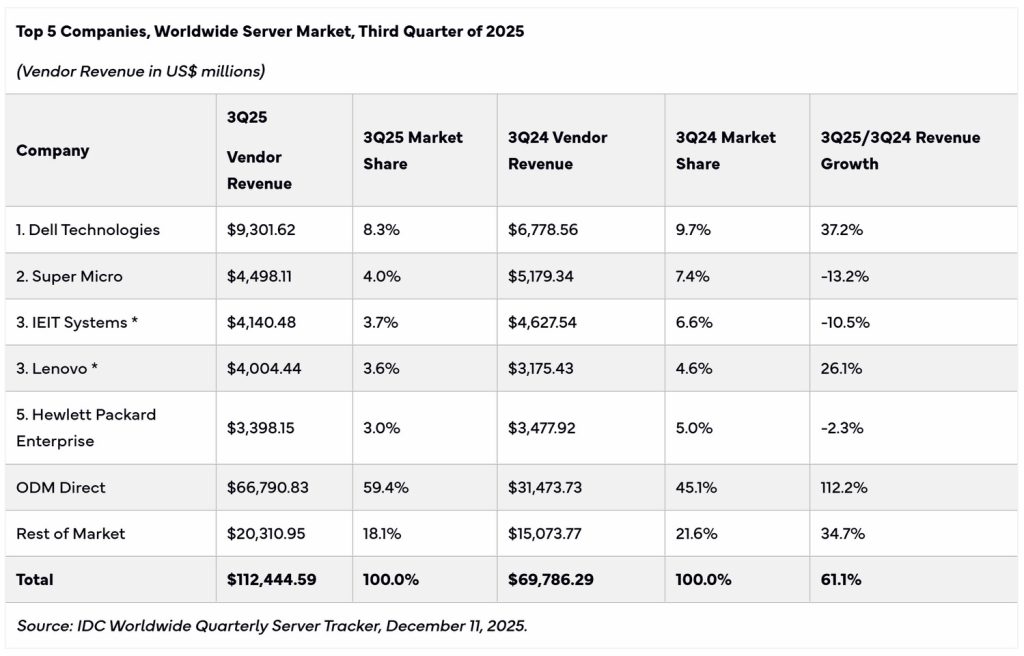The image size is (1024, 656).
Task: Click the Hewlett Packard Enterprise row label
Action: pyautogui.click(x=86, y=427)
